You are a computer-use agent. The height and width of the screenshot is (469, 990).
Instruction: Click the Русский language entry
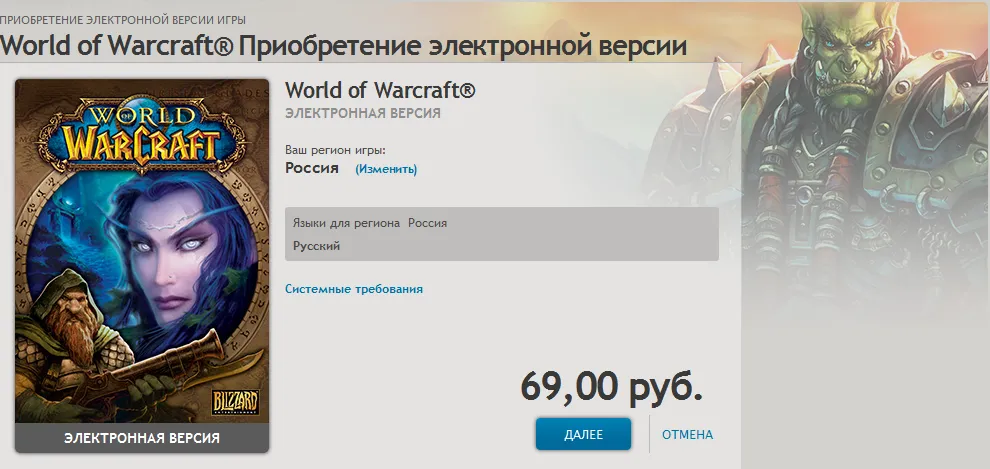pyautogui.click(x=316, y=246)
